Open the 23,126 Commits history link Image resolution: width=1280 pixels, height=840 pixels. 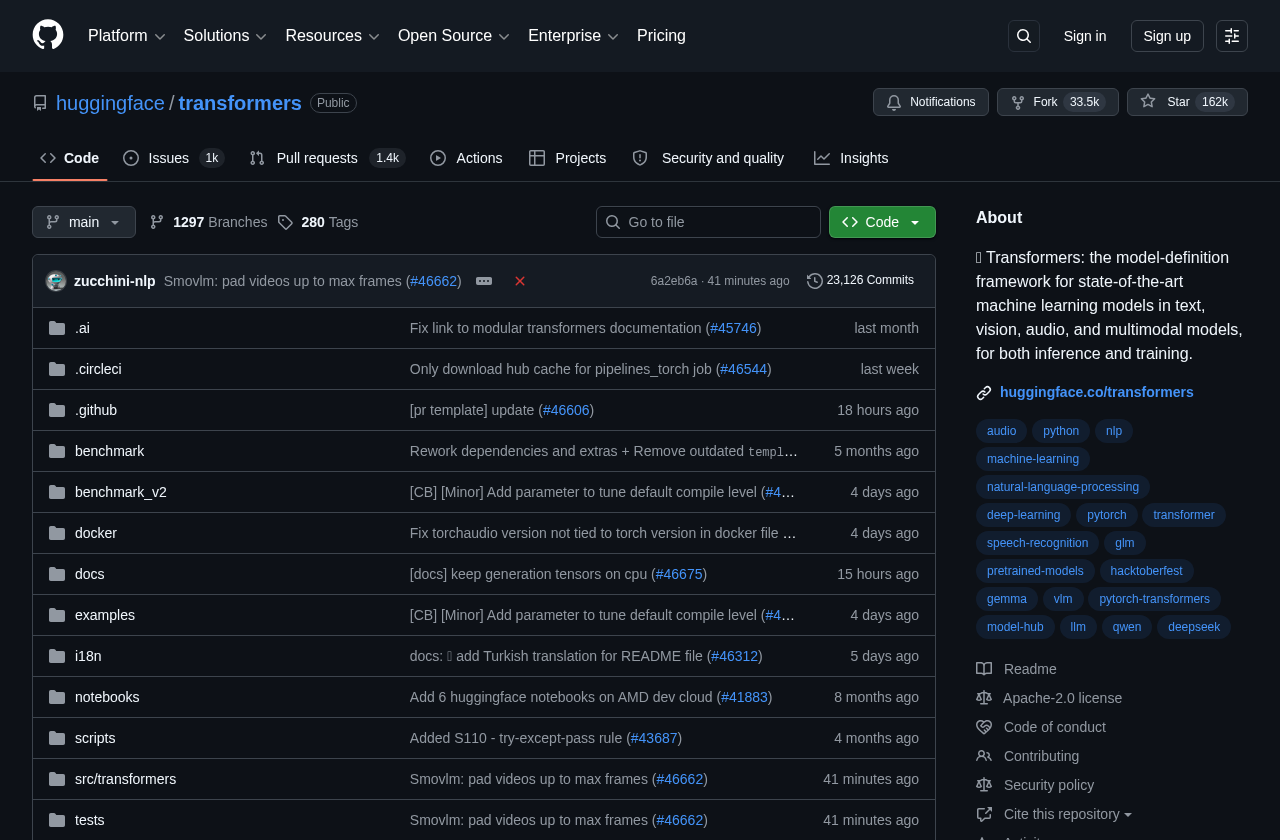(x=860, y=281)
